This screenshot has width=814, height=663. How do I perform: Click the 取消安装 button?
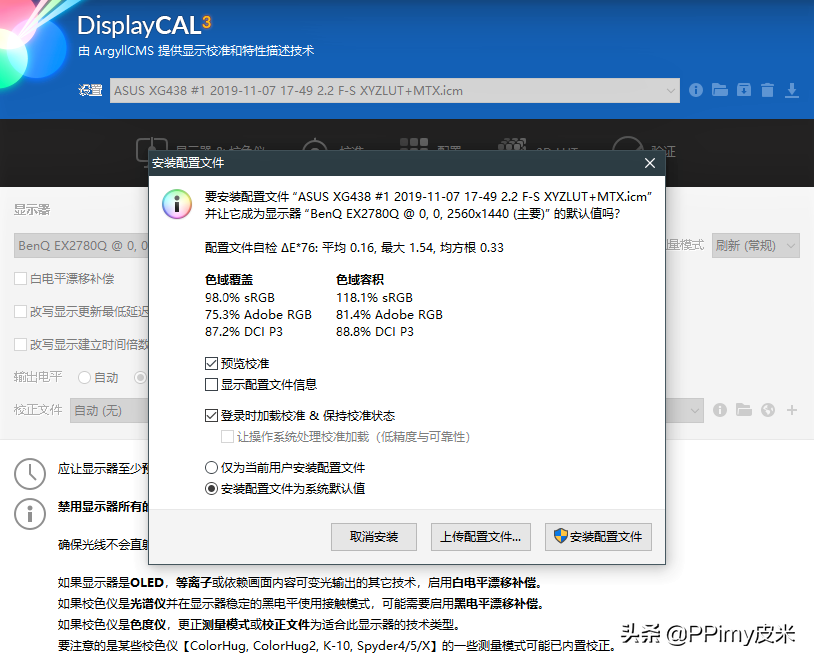coord(374,537)
